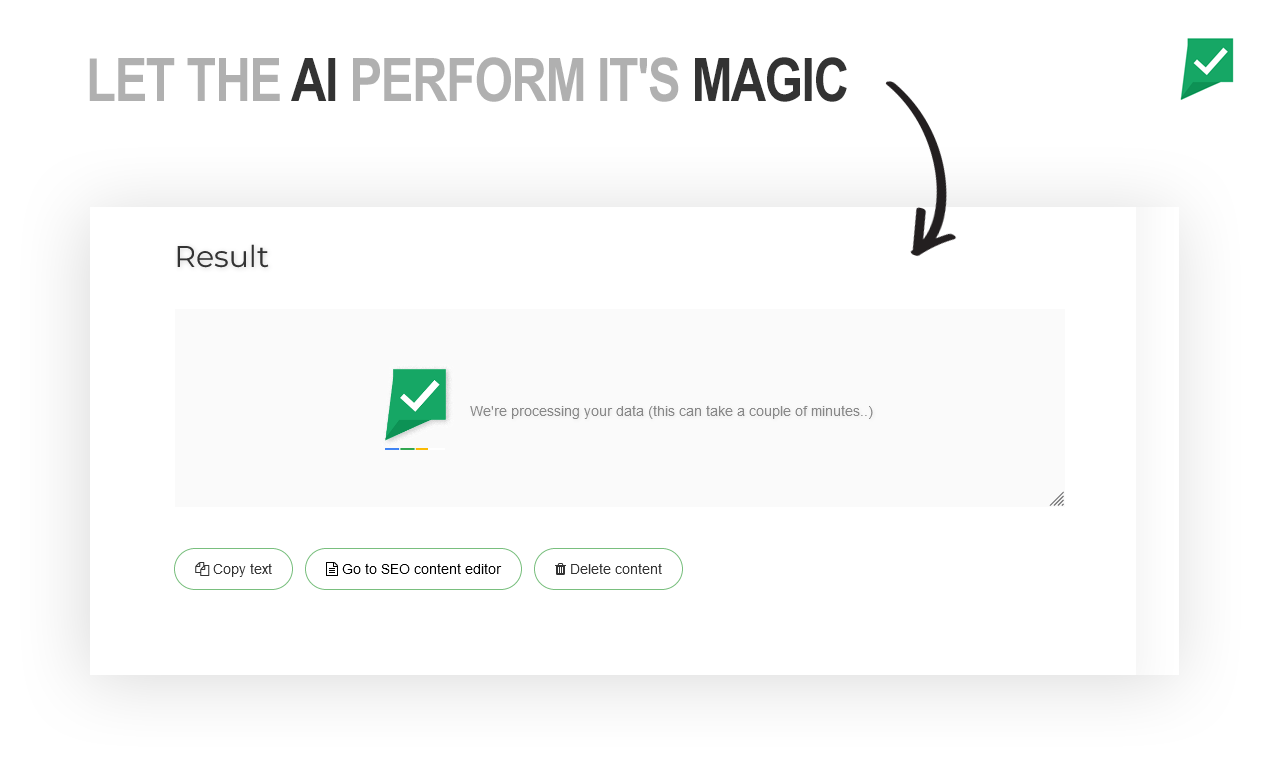
Task: Click the narrow white strip right of result card
Action: [1157, 440]
